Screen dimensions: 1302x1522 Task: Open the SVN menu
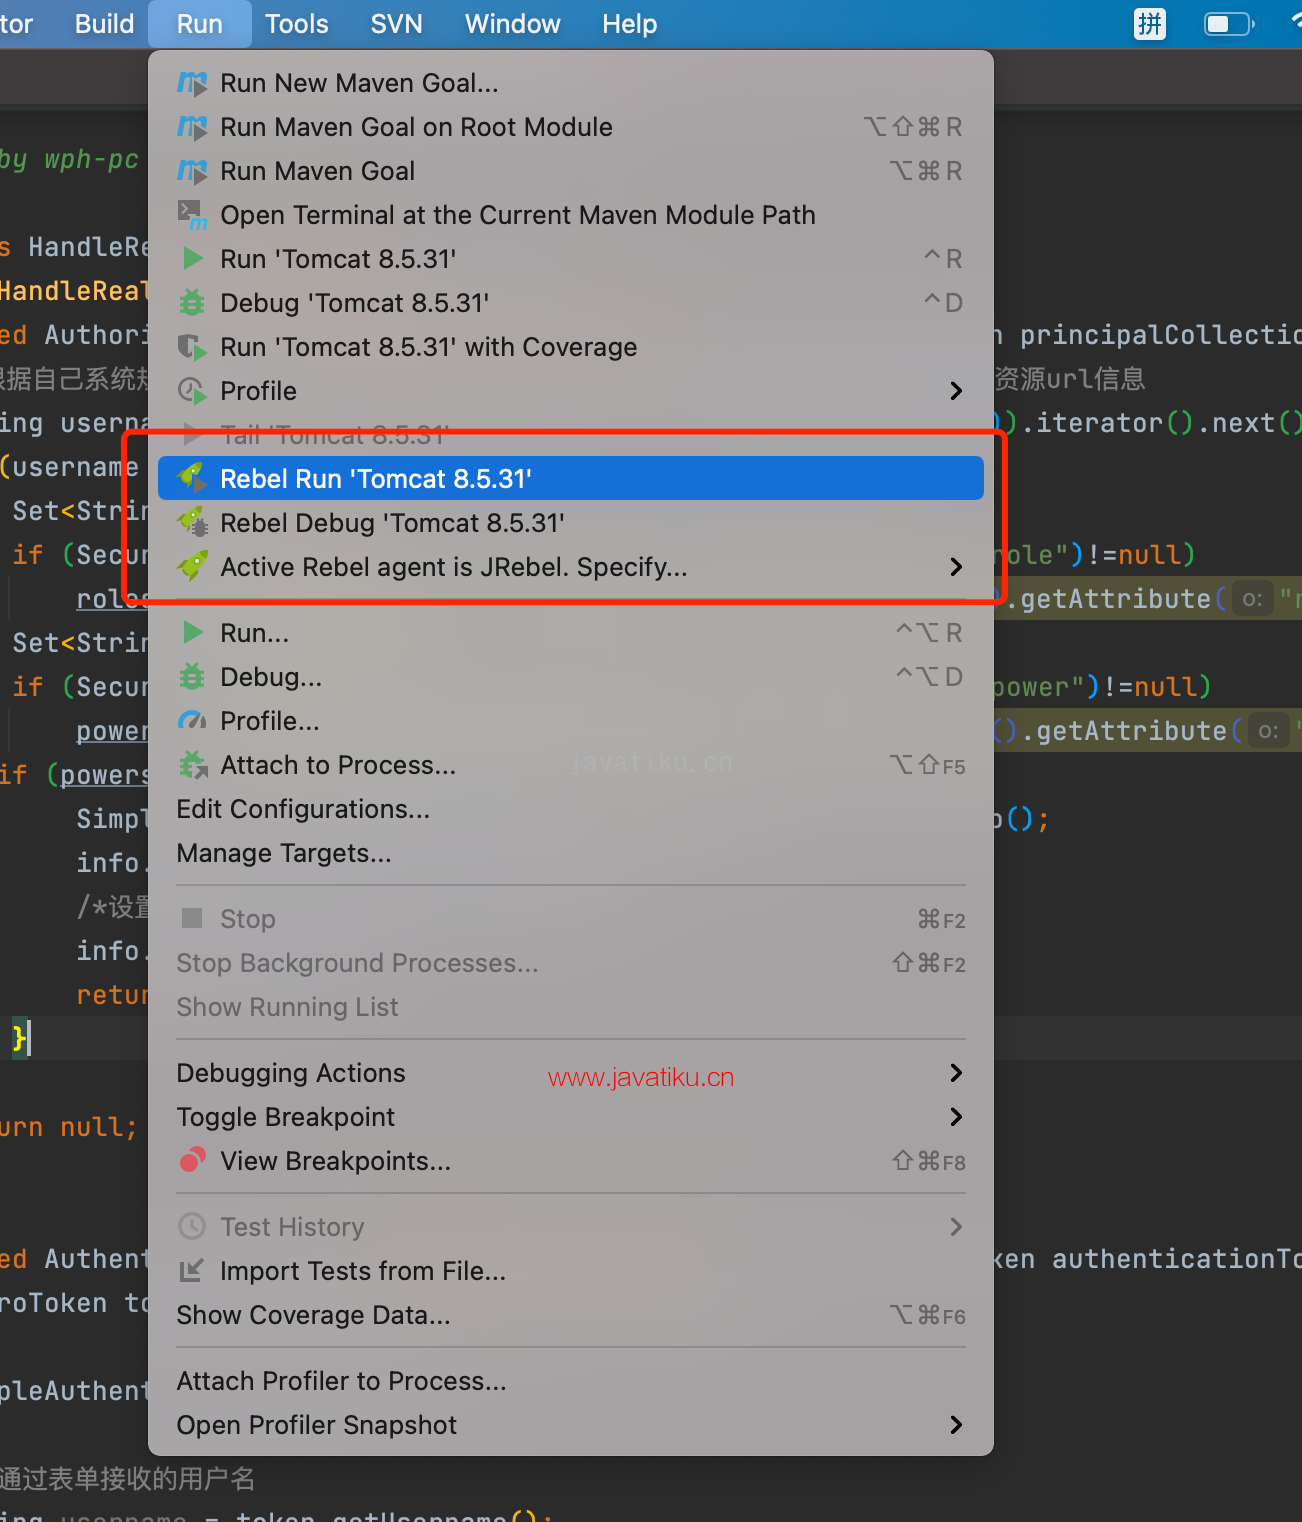click(x=397, y=24)
